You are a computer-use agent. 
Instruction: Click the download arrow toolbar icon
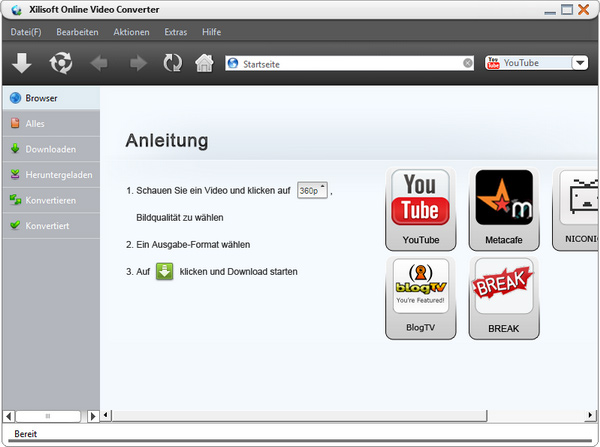(22, 63)
